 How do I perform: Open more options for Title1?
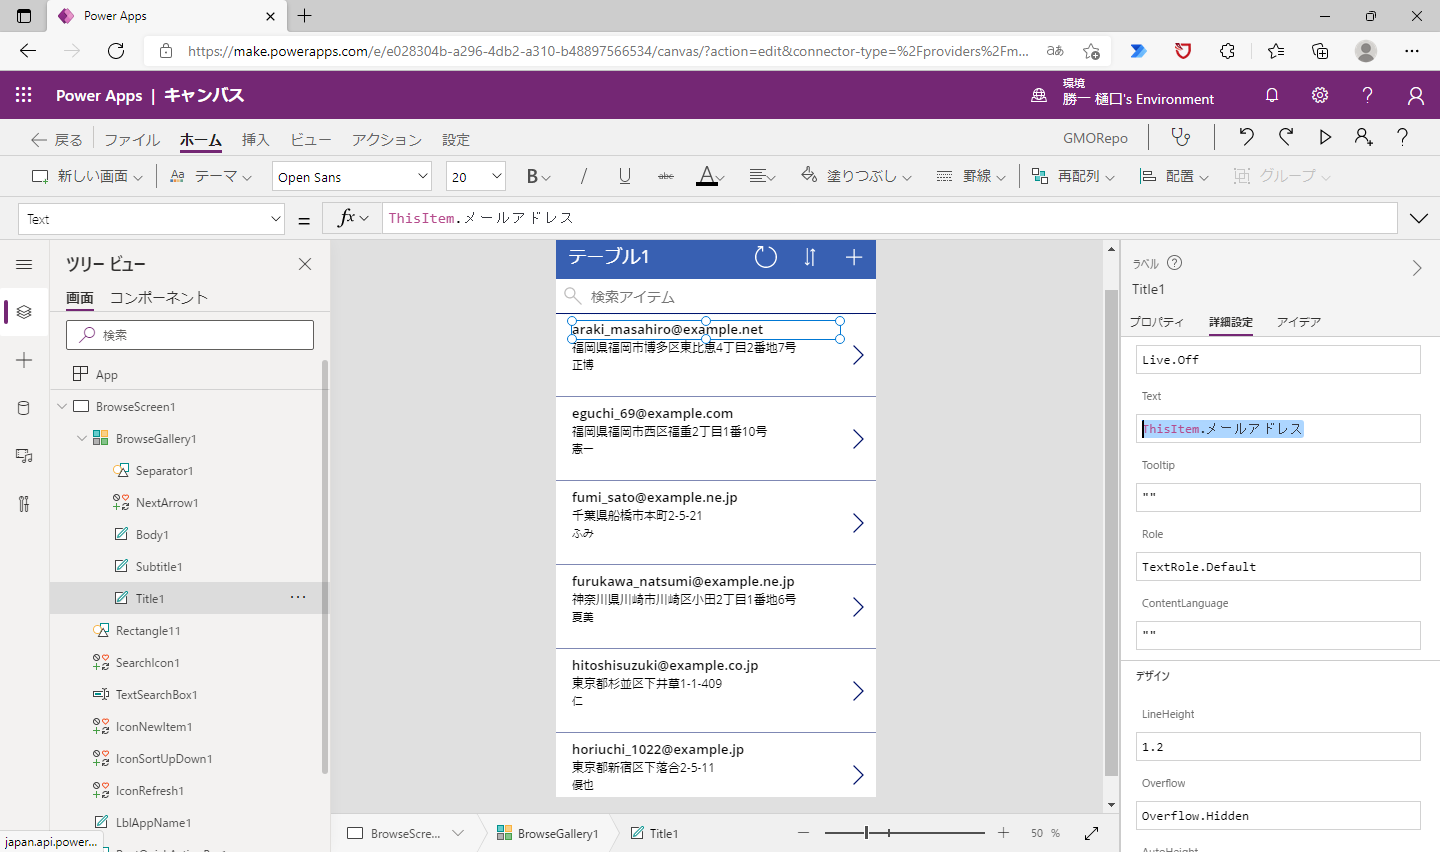pos(298,597)
